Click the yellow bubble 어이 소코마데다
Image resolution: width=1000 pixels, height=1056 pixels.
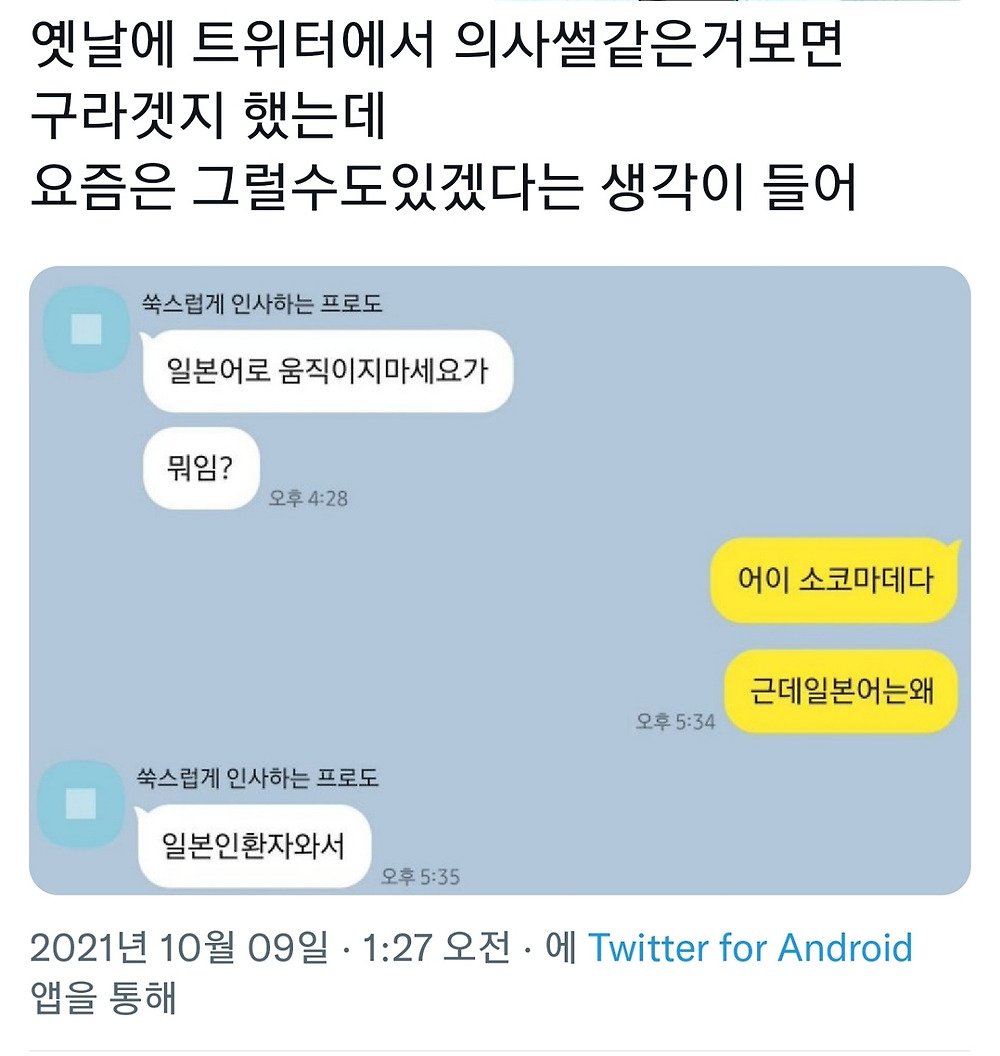tap(835, 580)
